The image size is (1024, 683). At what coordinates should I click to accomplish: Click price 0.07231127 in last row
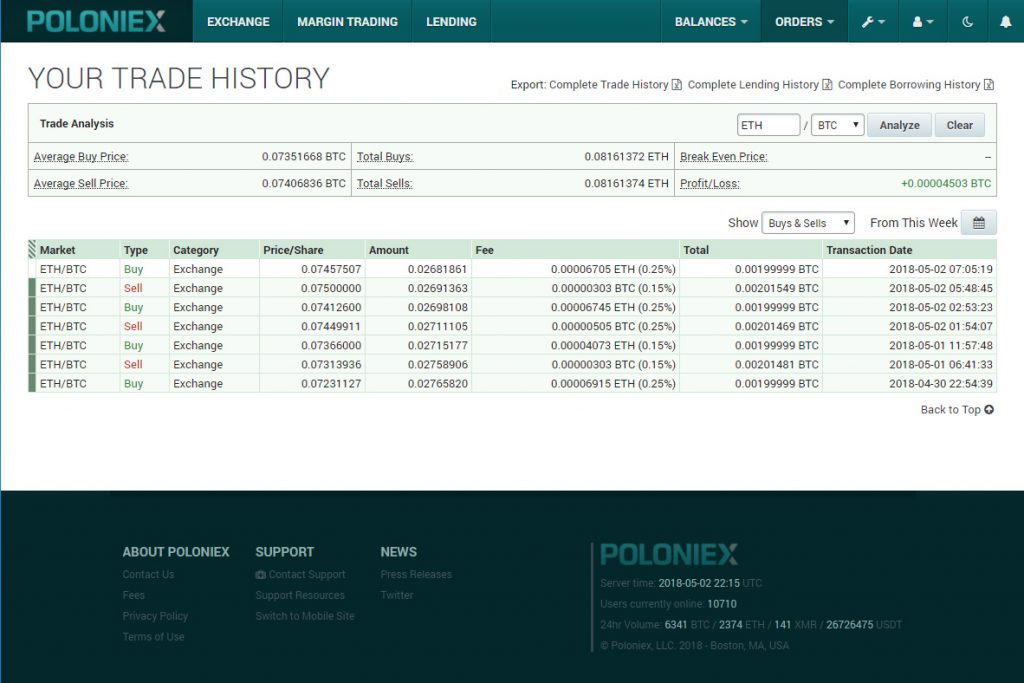(x=331, y=383)
